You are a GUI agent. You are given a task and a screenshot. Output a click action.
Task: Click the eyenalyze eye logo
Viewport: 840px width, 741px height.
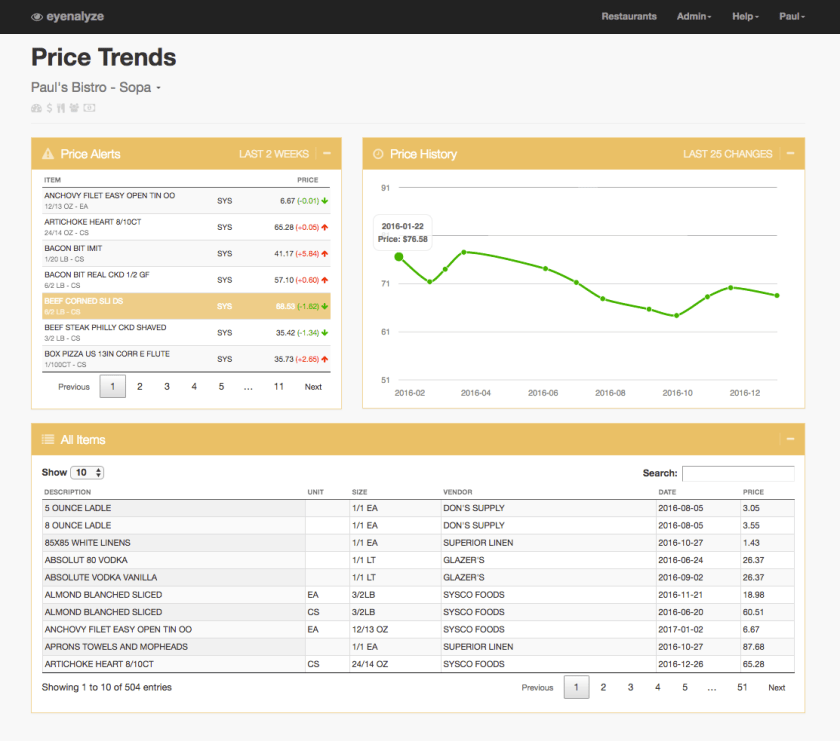pos(36,16)
